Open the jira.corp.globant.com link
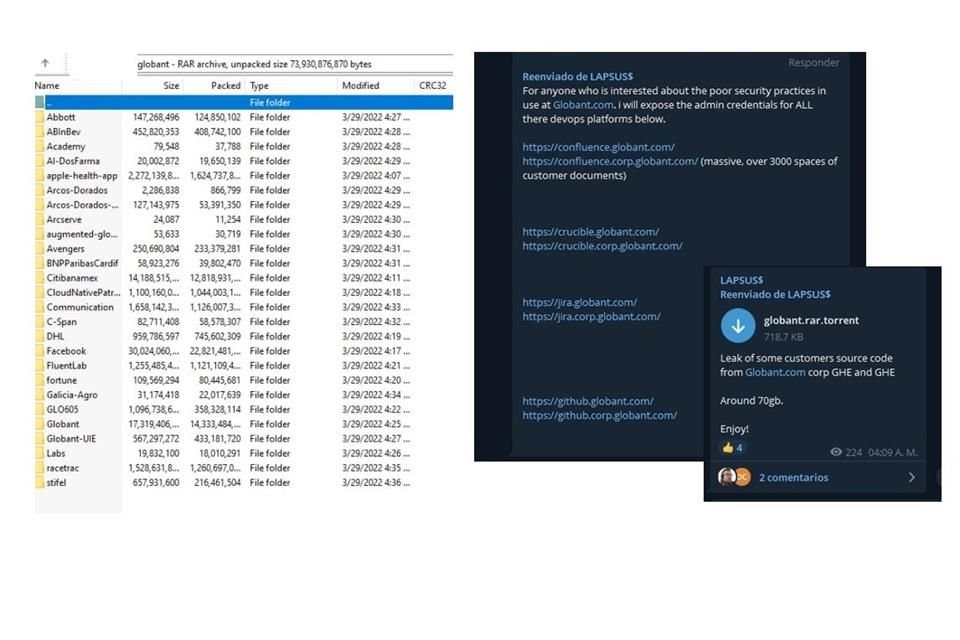Image resolution: width=960 pixels, height=640 pixels. click(591, 317)
